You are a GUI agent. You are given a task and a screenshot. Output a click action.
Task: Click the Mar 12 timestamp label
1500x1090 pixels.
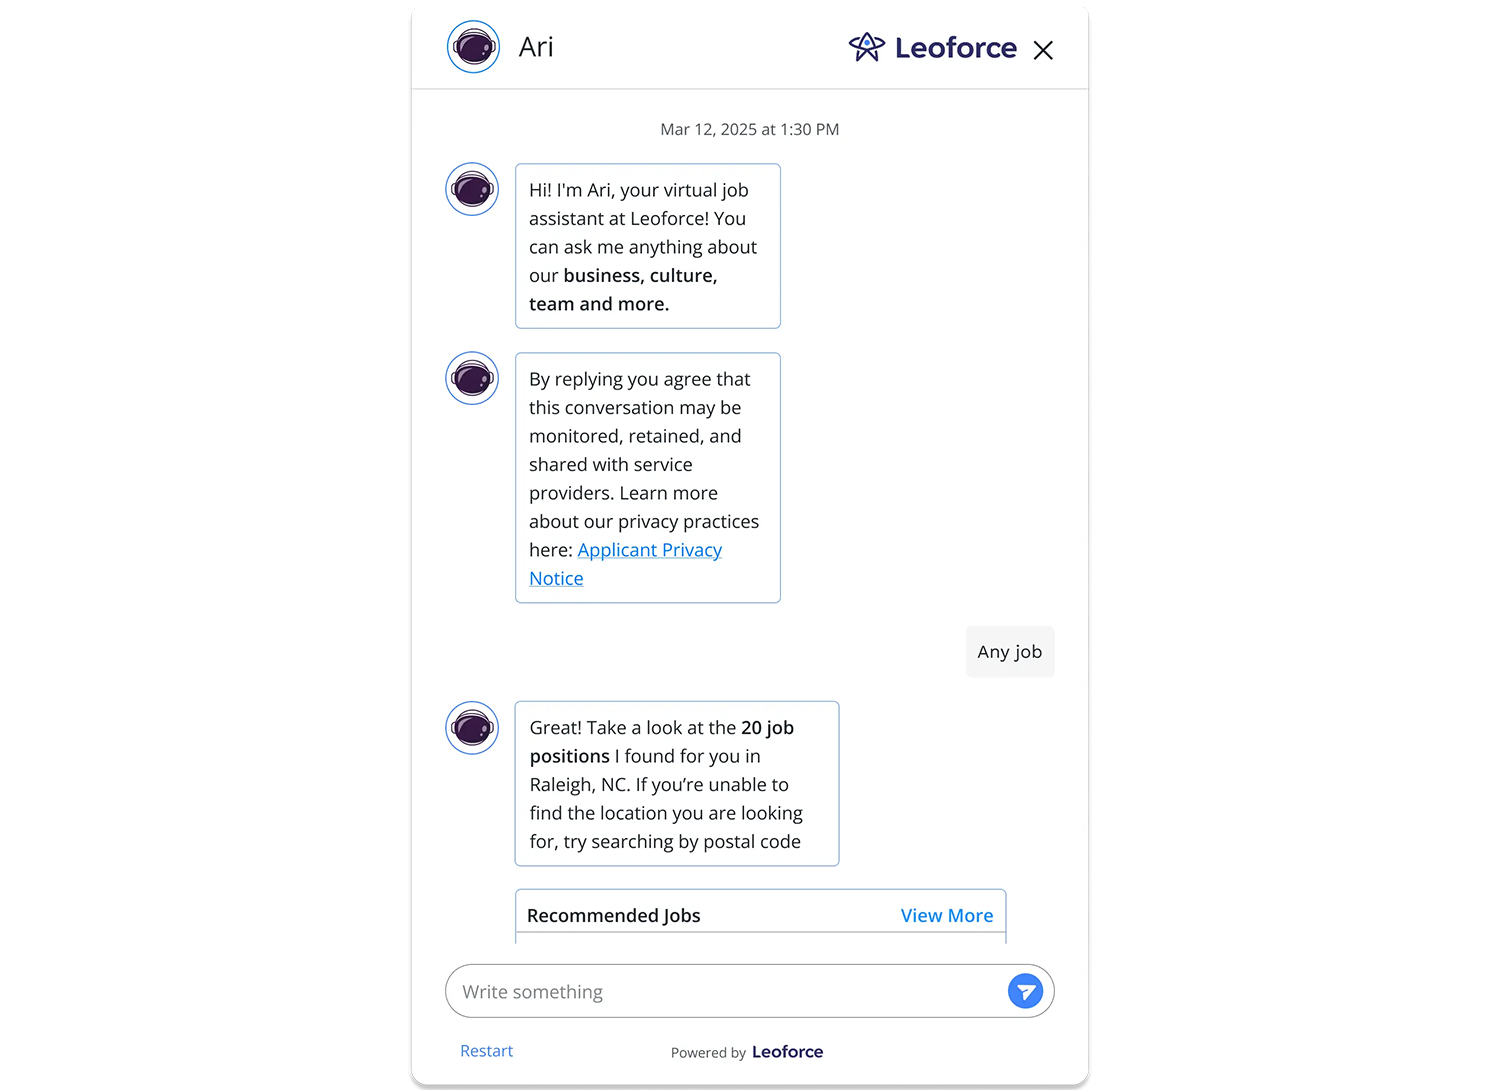click(749, 129)
